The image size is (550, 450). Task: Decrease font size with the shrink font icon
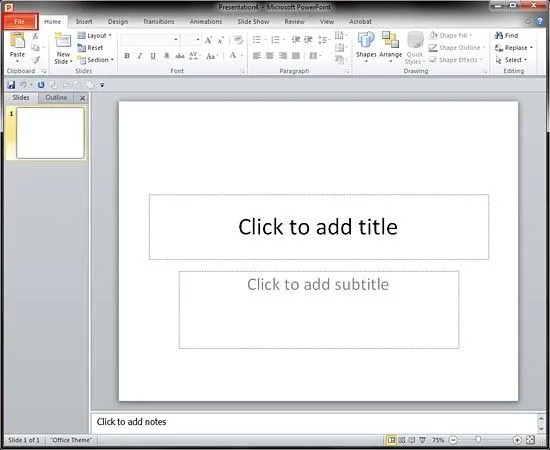click(x=220, y=40)
